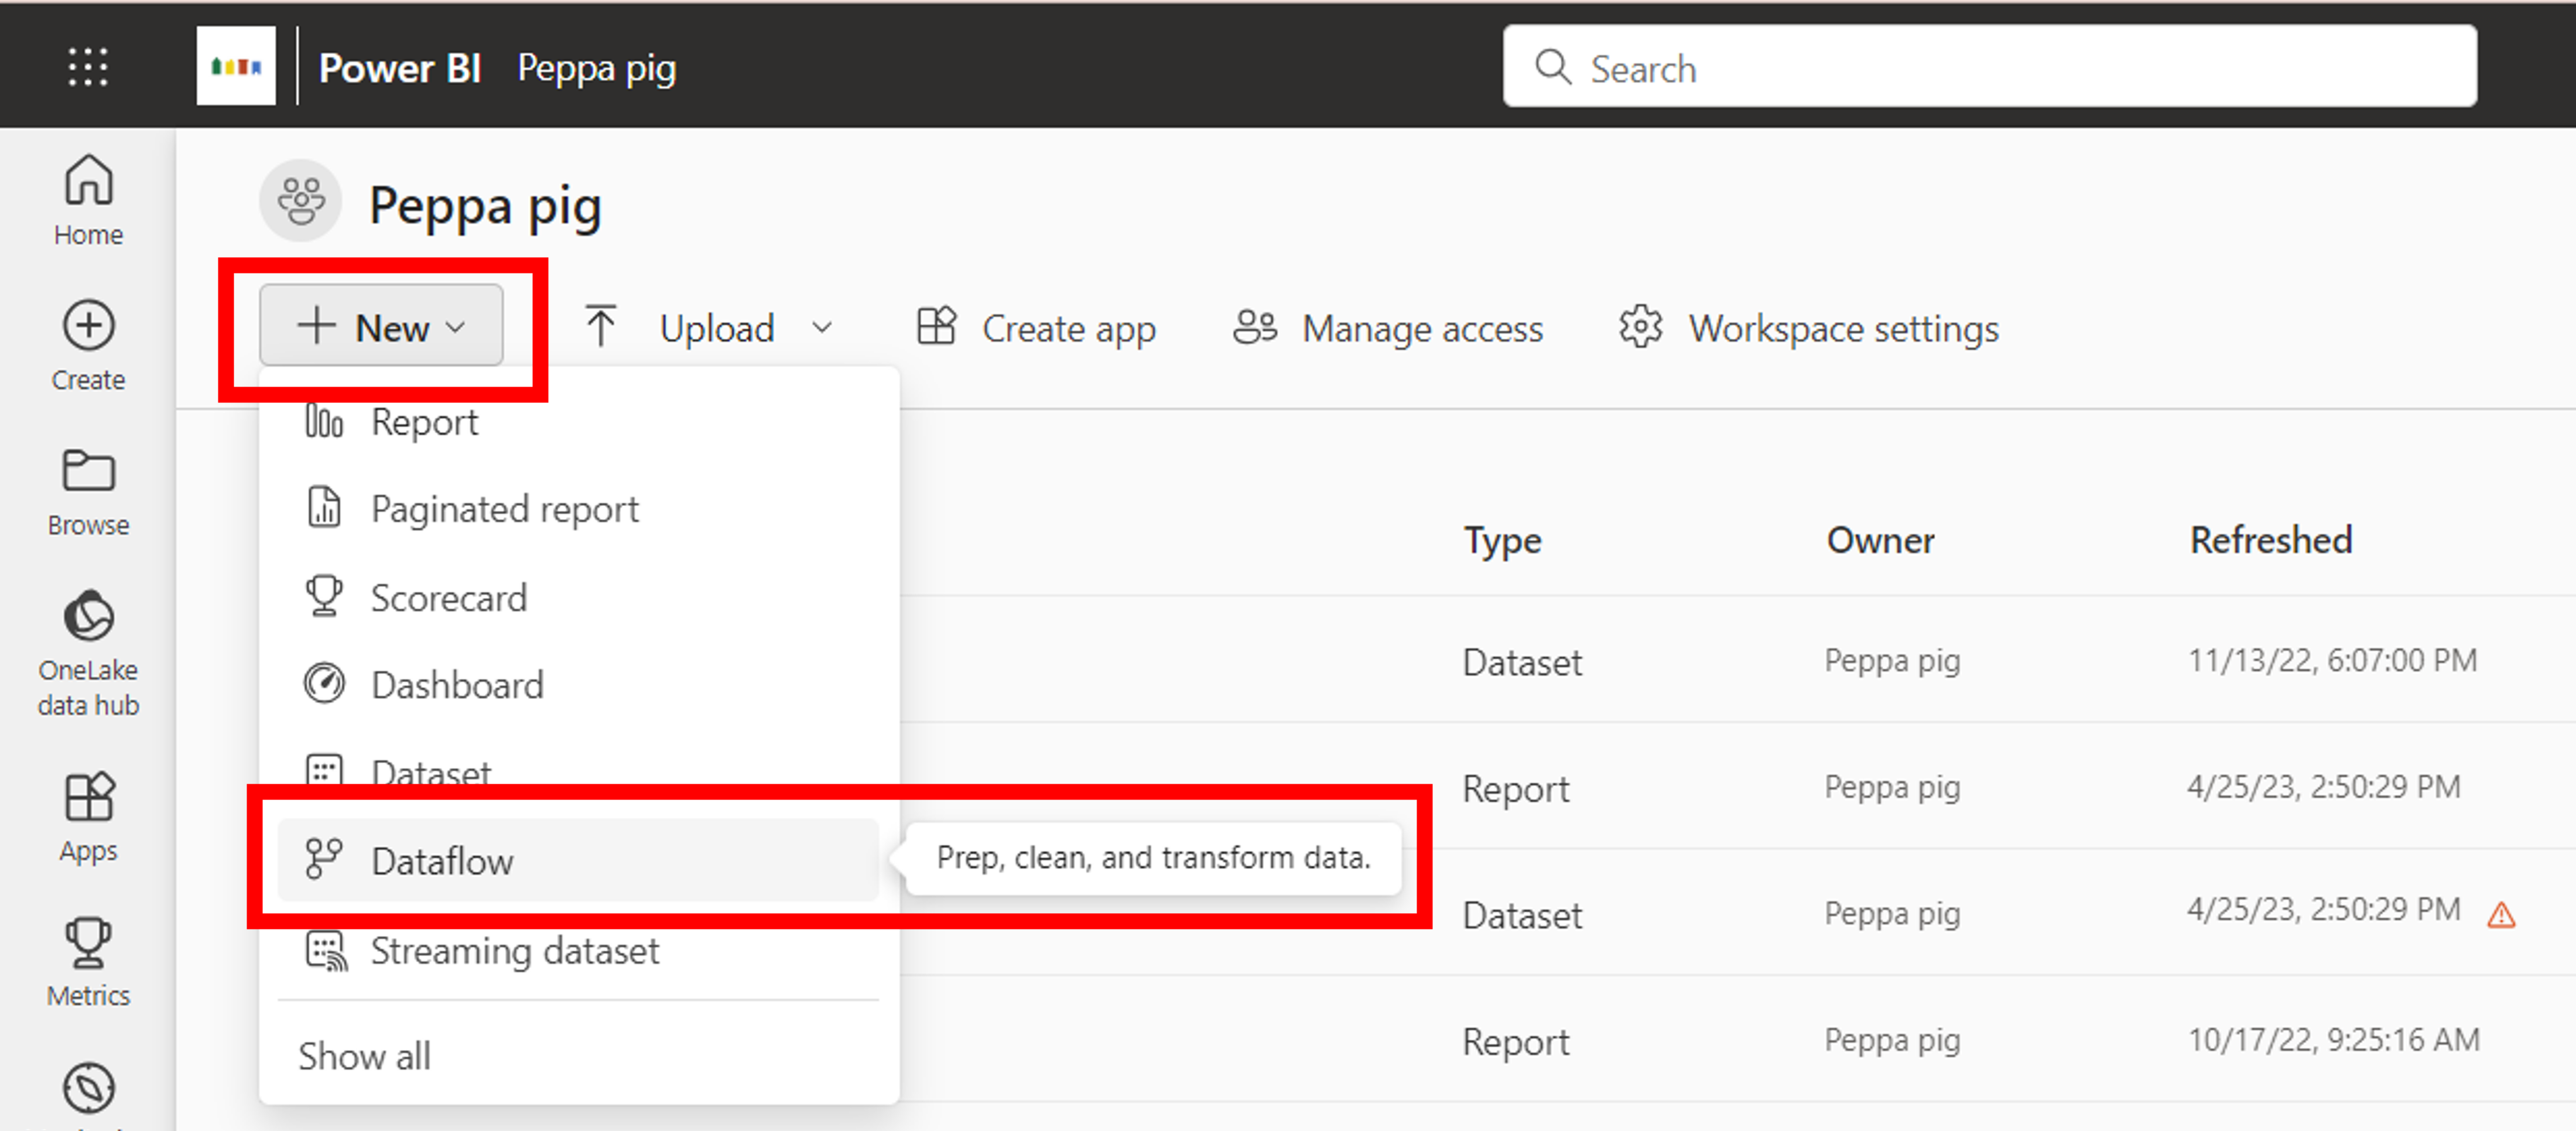The height and width of the screenshot is (1131, 2576).
Task: Click the Workspace settings gear icon
Action: tap(1641, 327)
